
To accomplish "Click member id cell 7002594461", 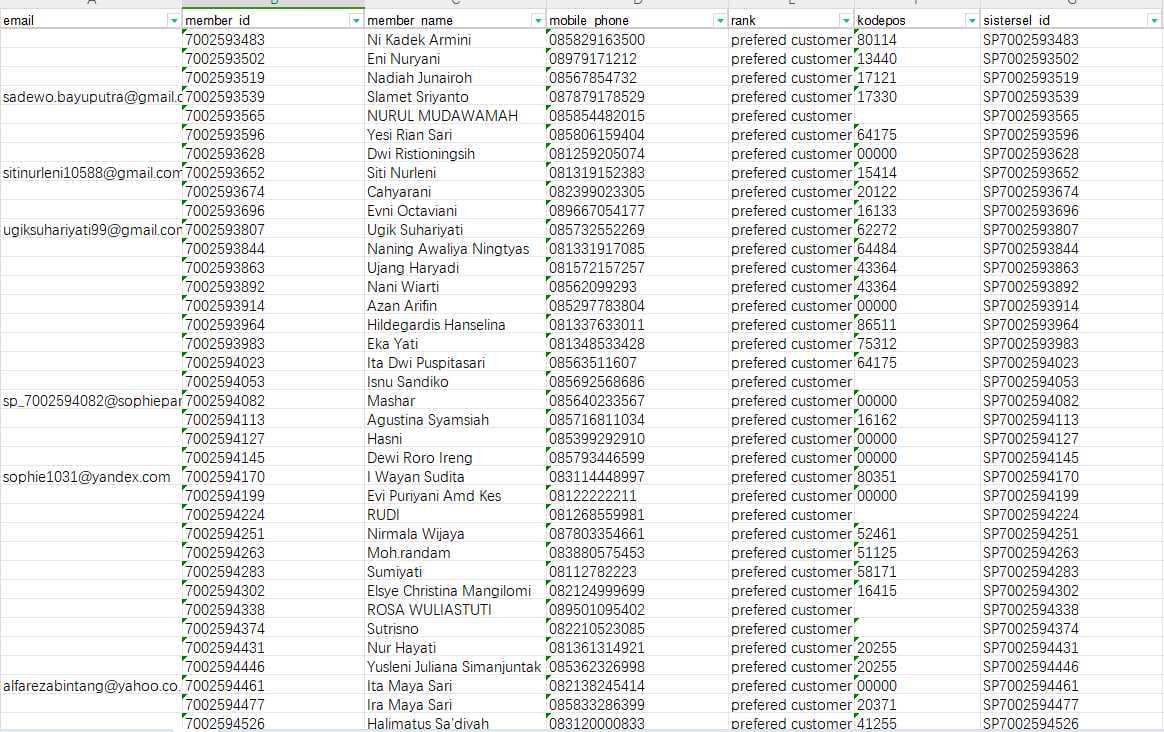I will [x=273, y=686].
